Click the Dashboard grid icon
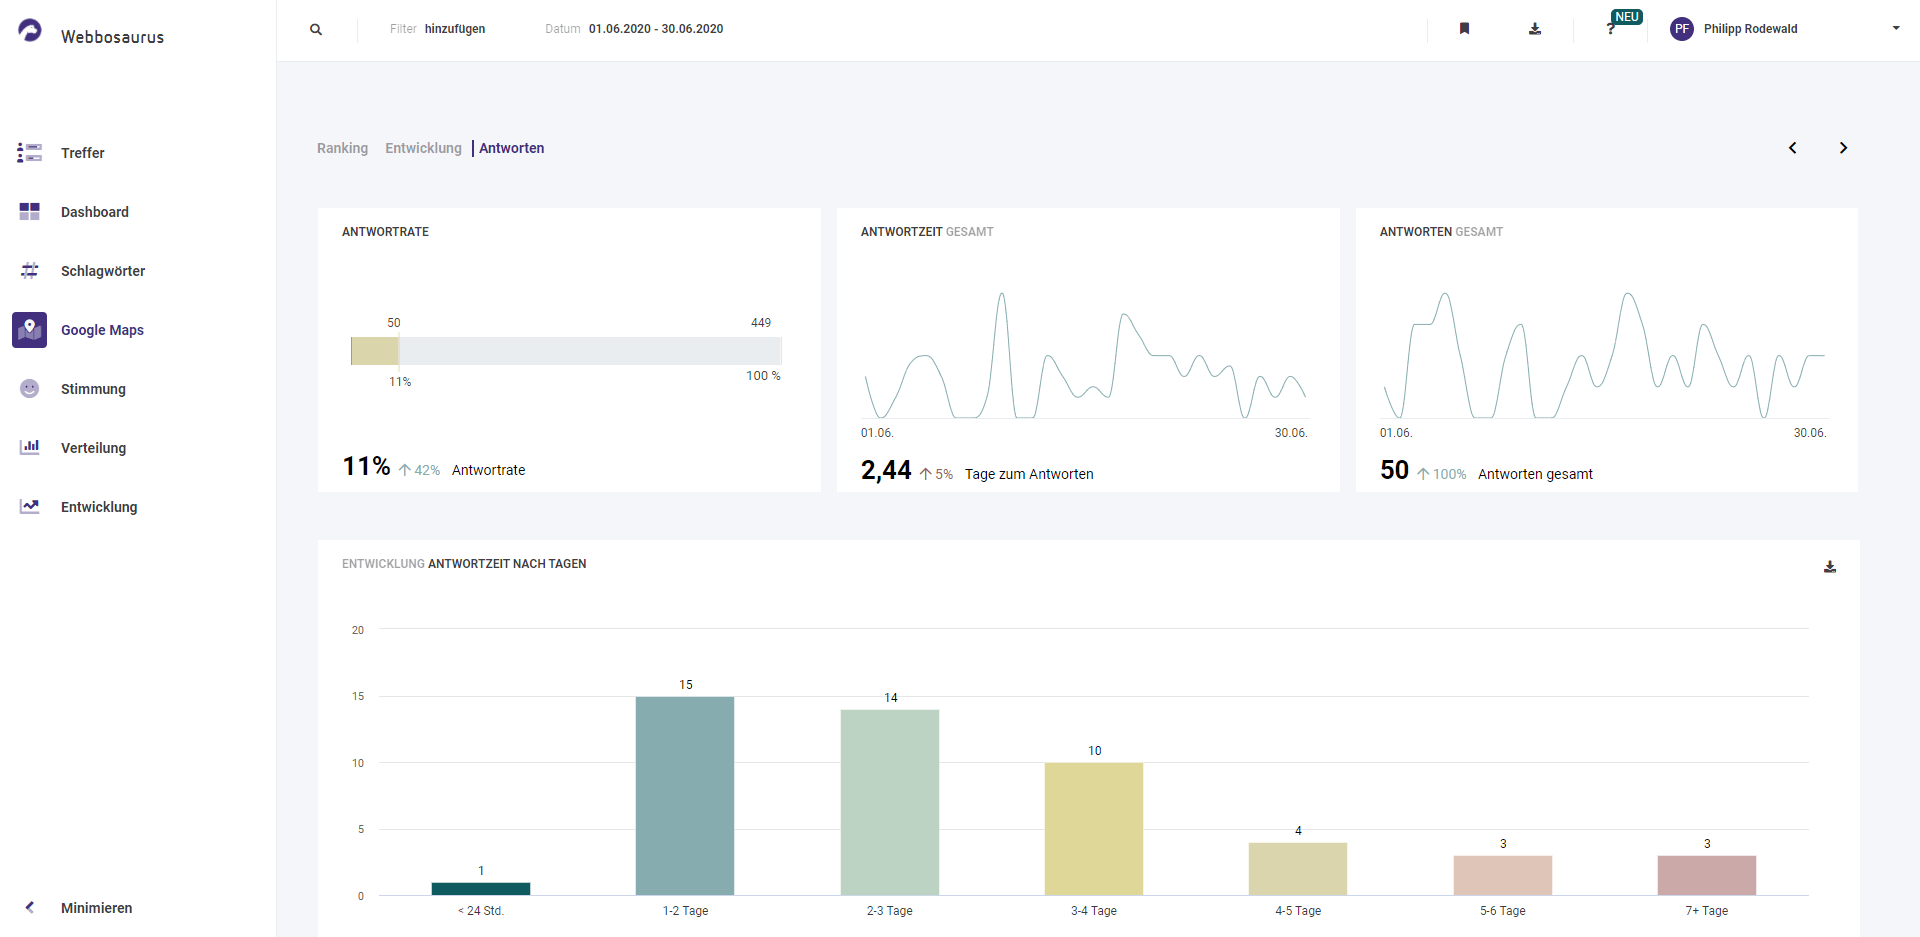The height and width of the screenshot is (937, 1920). tap(30, 212)
